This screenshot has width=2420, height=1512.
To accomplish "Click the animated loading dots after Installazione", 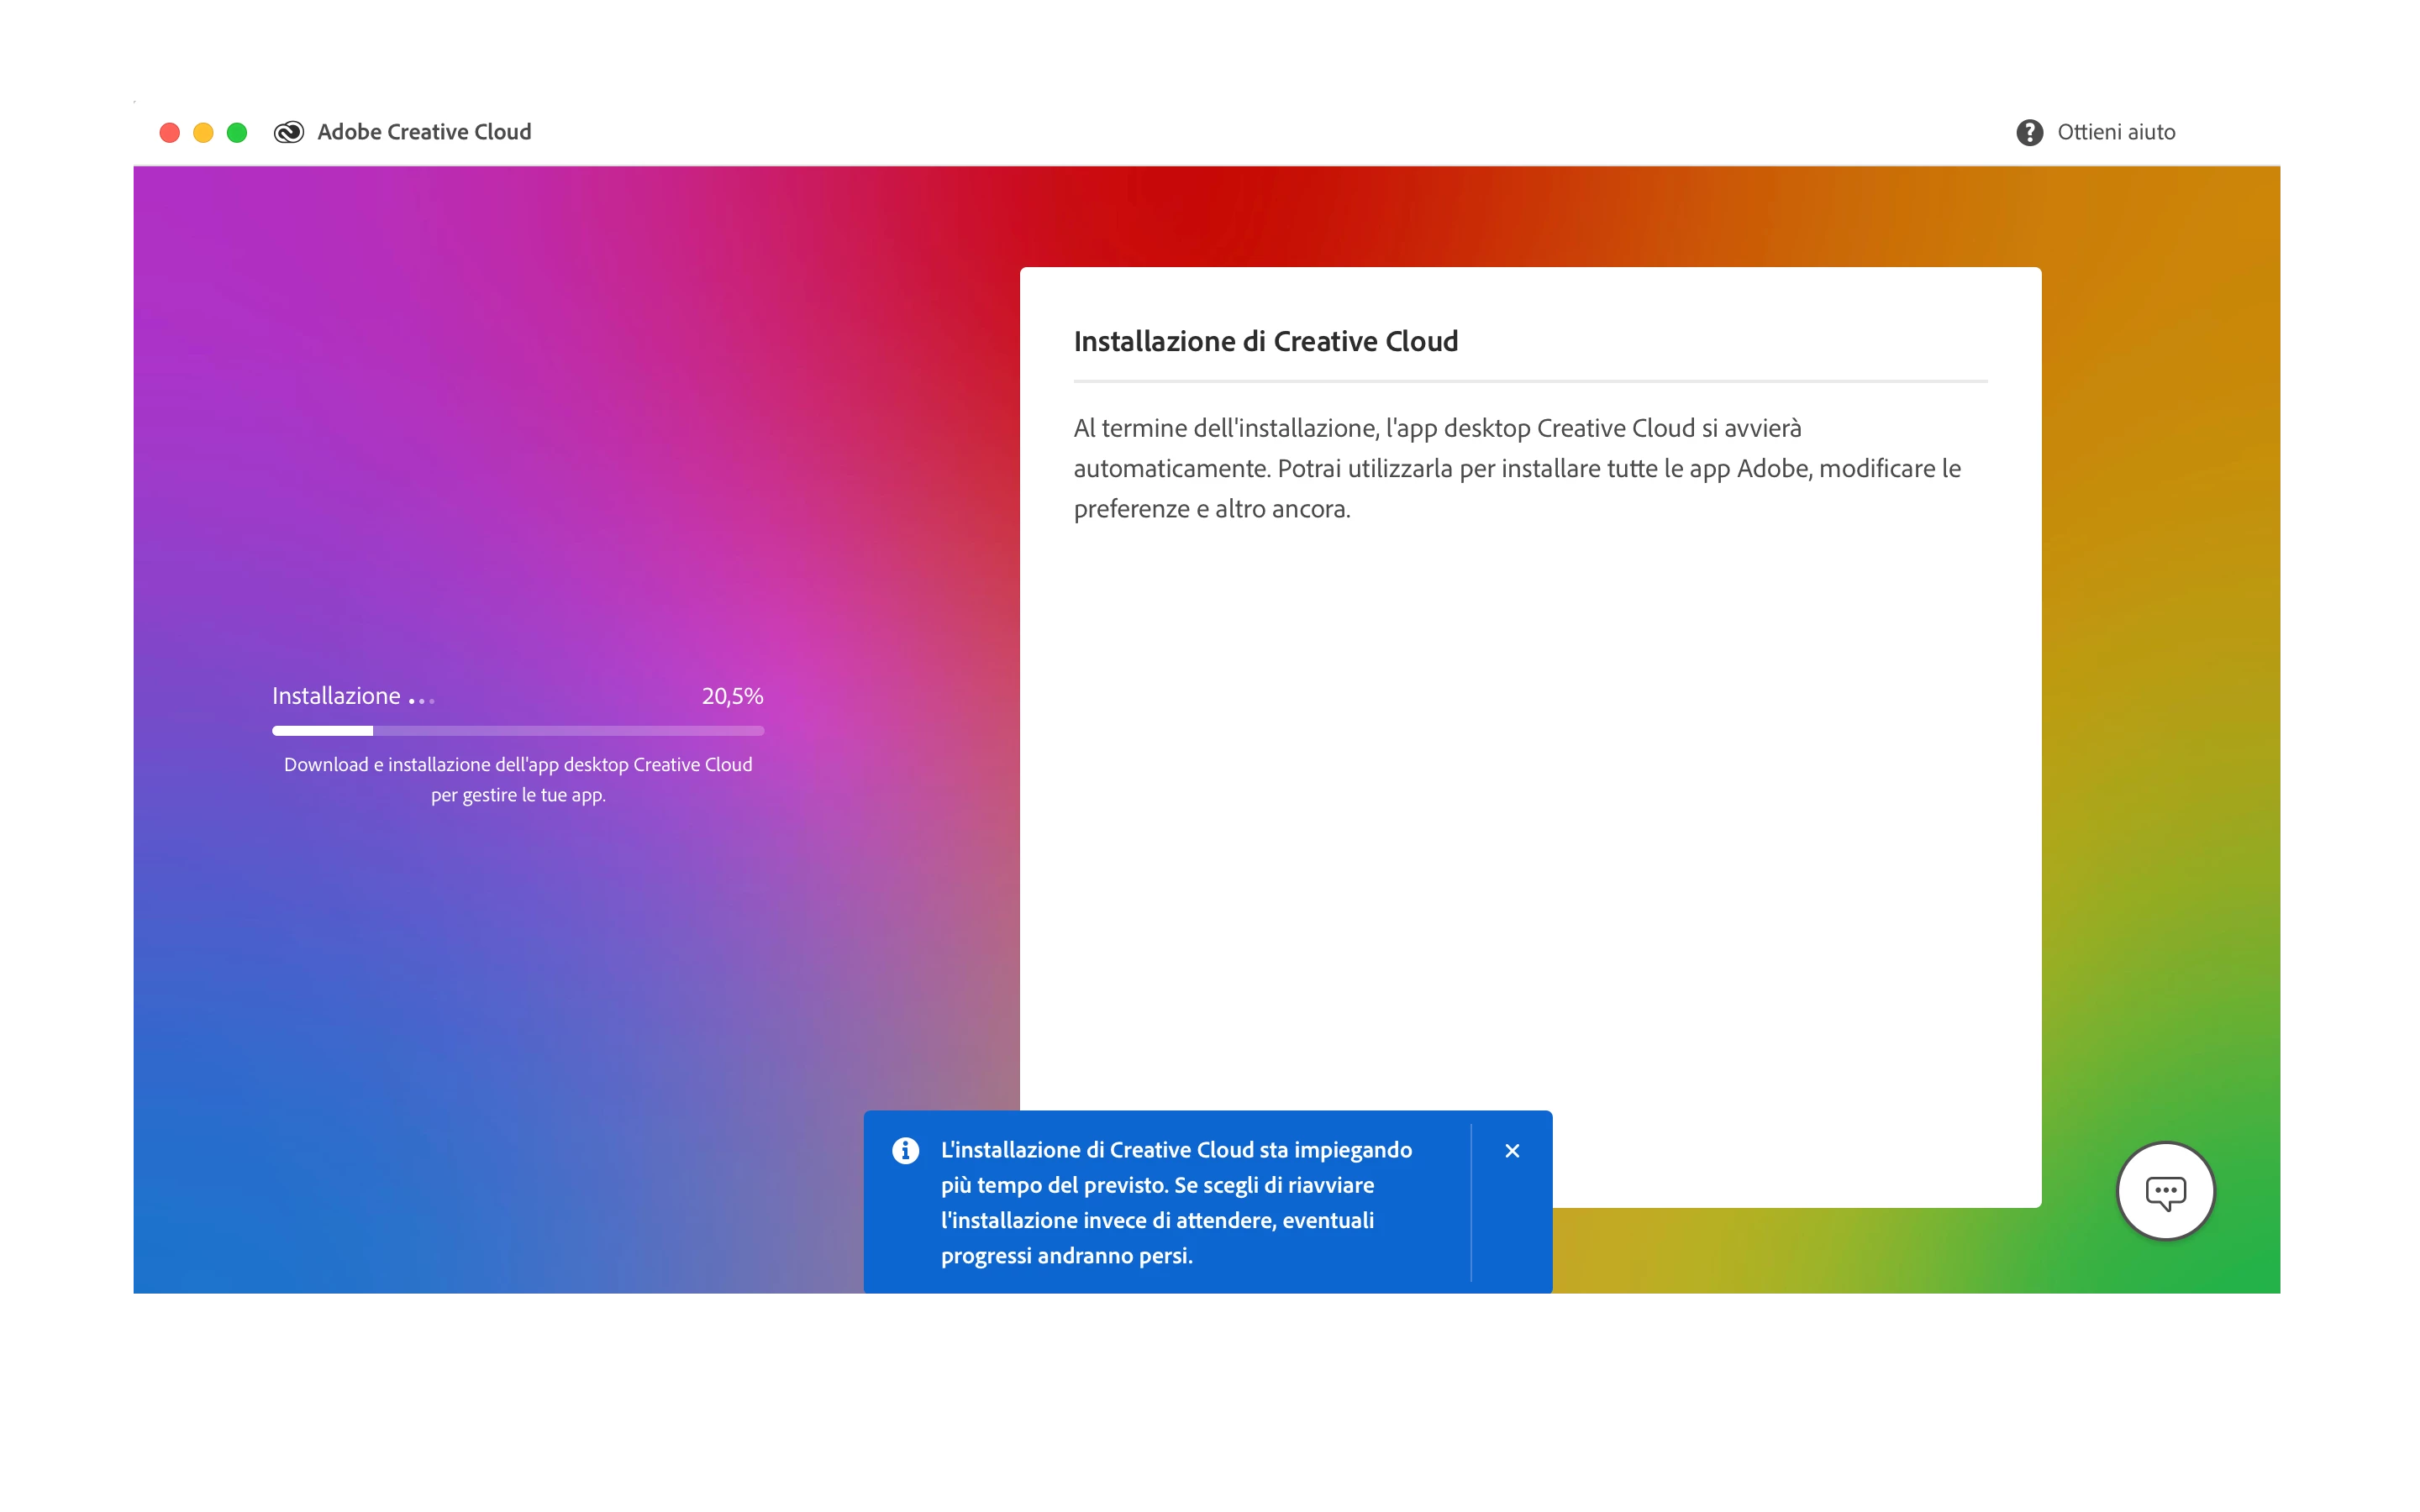I will [422, 700].
